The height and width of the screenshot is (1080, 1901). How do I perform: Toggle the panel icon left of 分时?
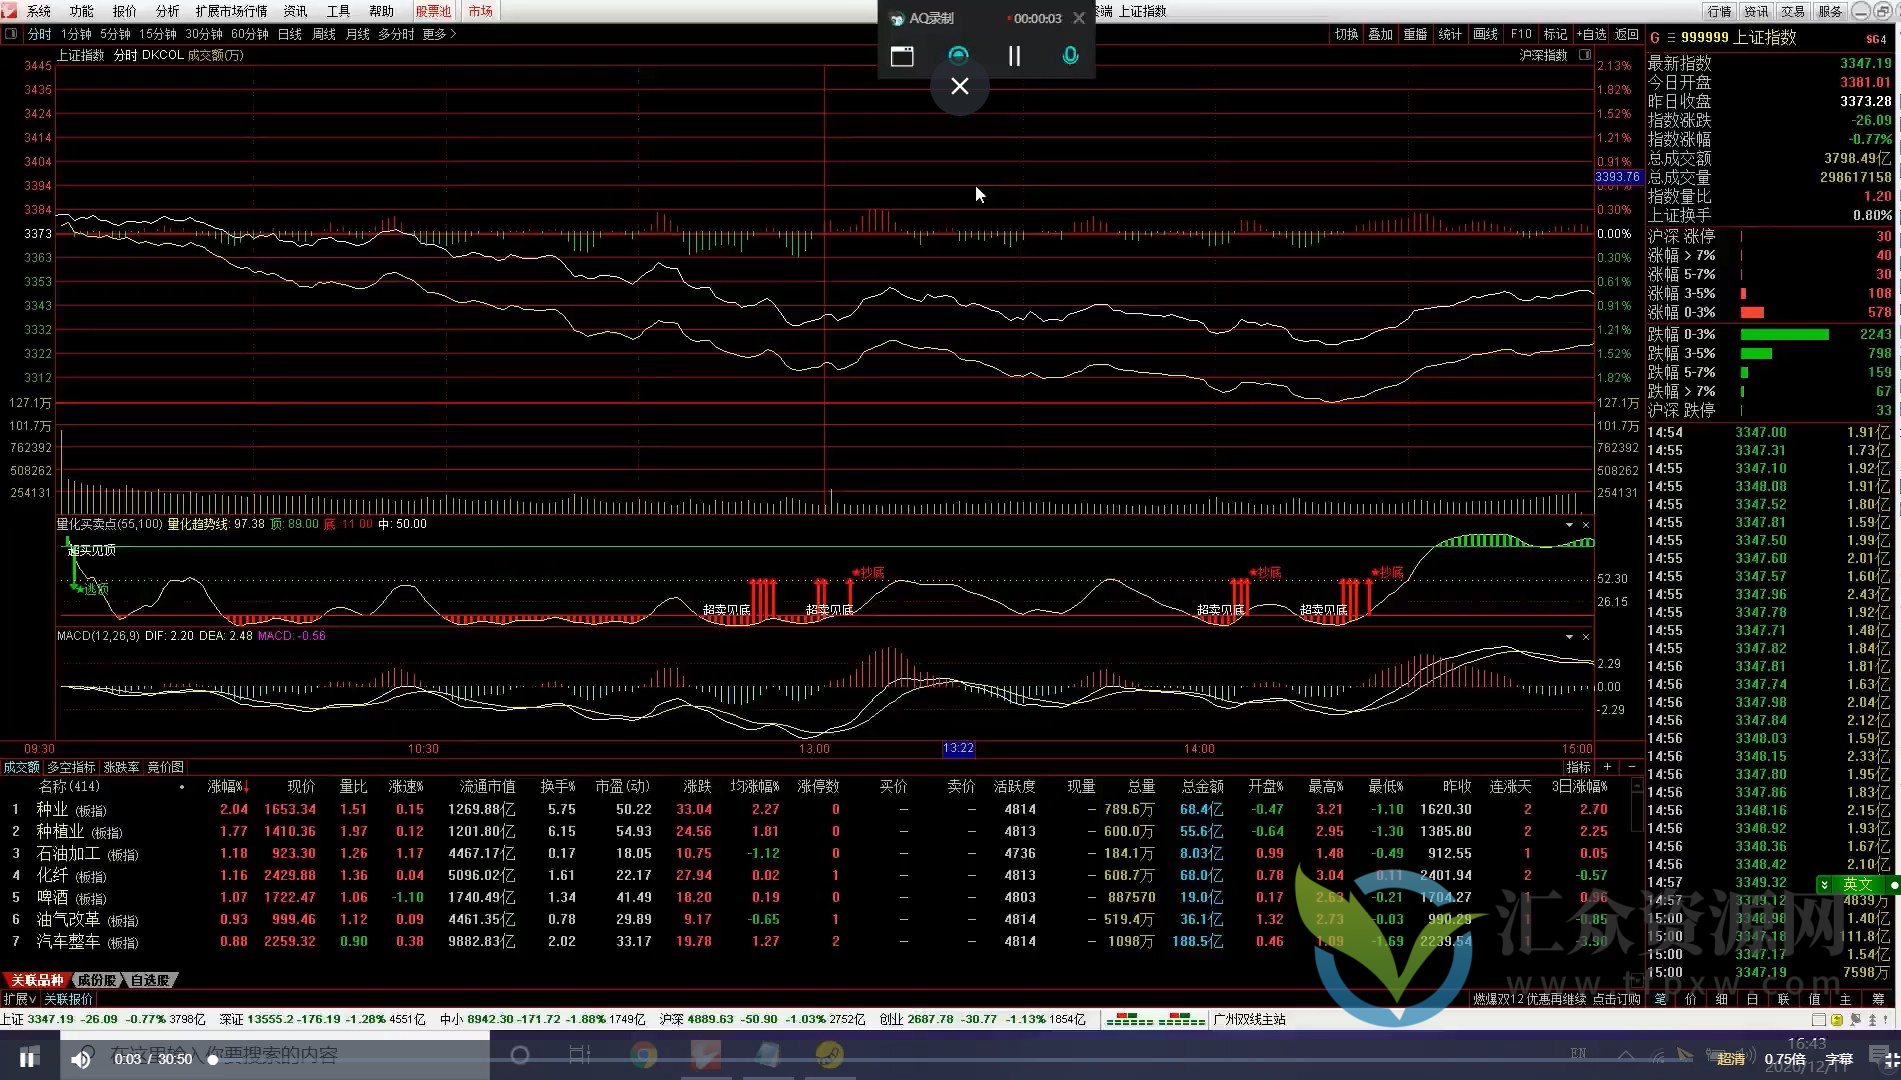(x=11, y=34)
